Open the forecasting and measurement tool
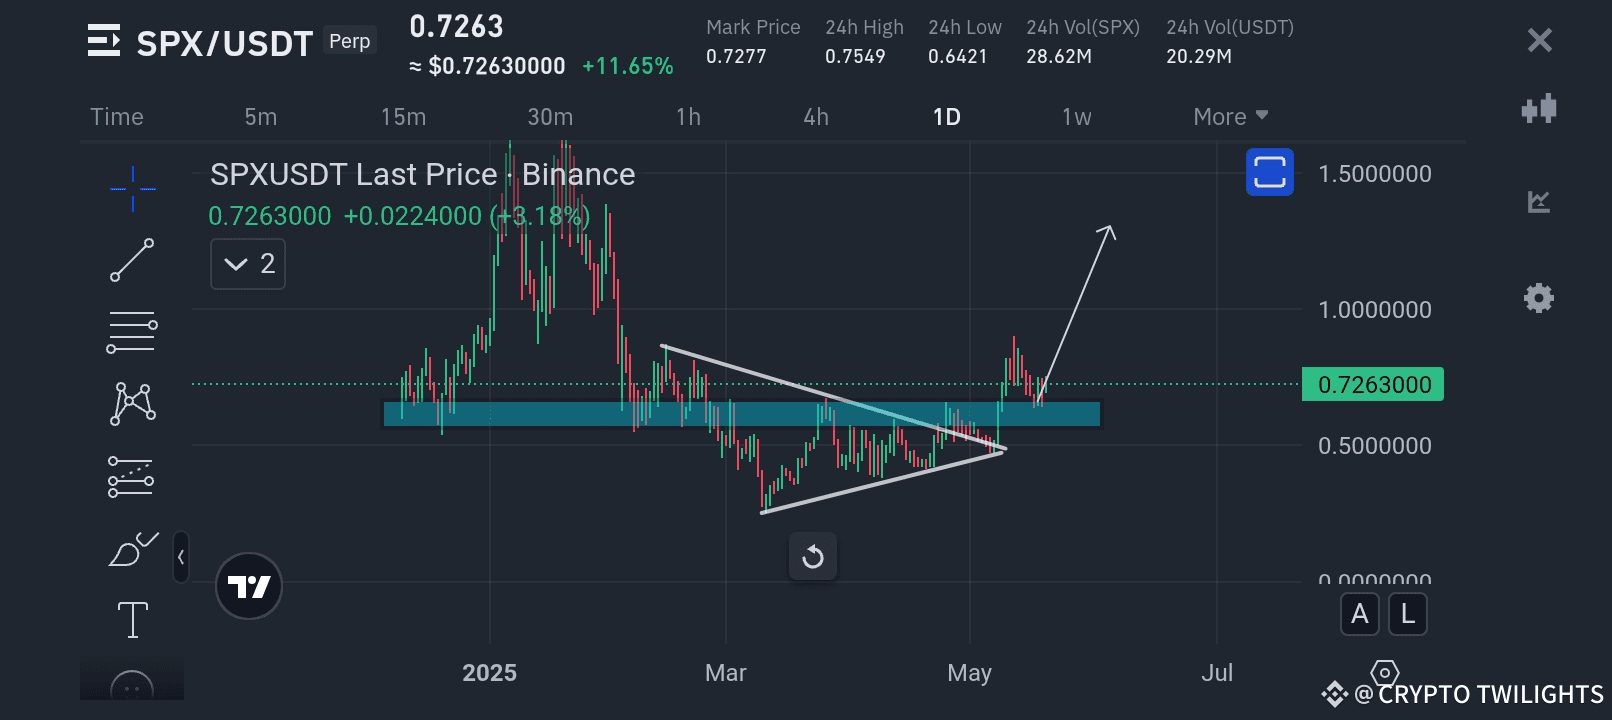The image size is (1612, 720). point(132,477)
